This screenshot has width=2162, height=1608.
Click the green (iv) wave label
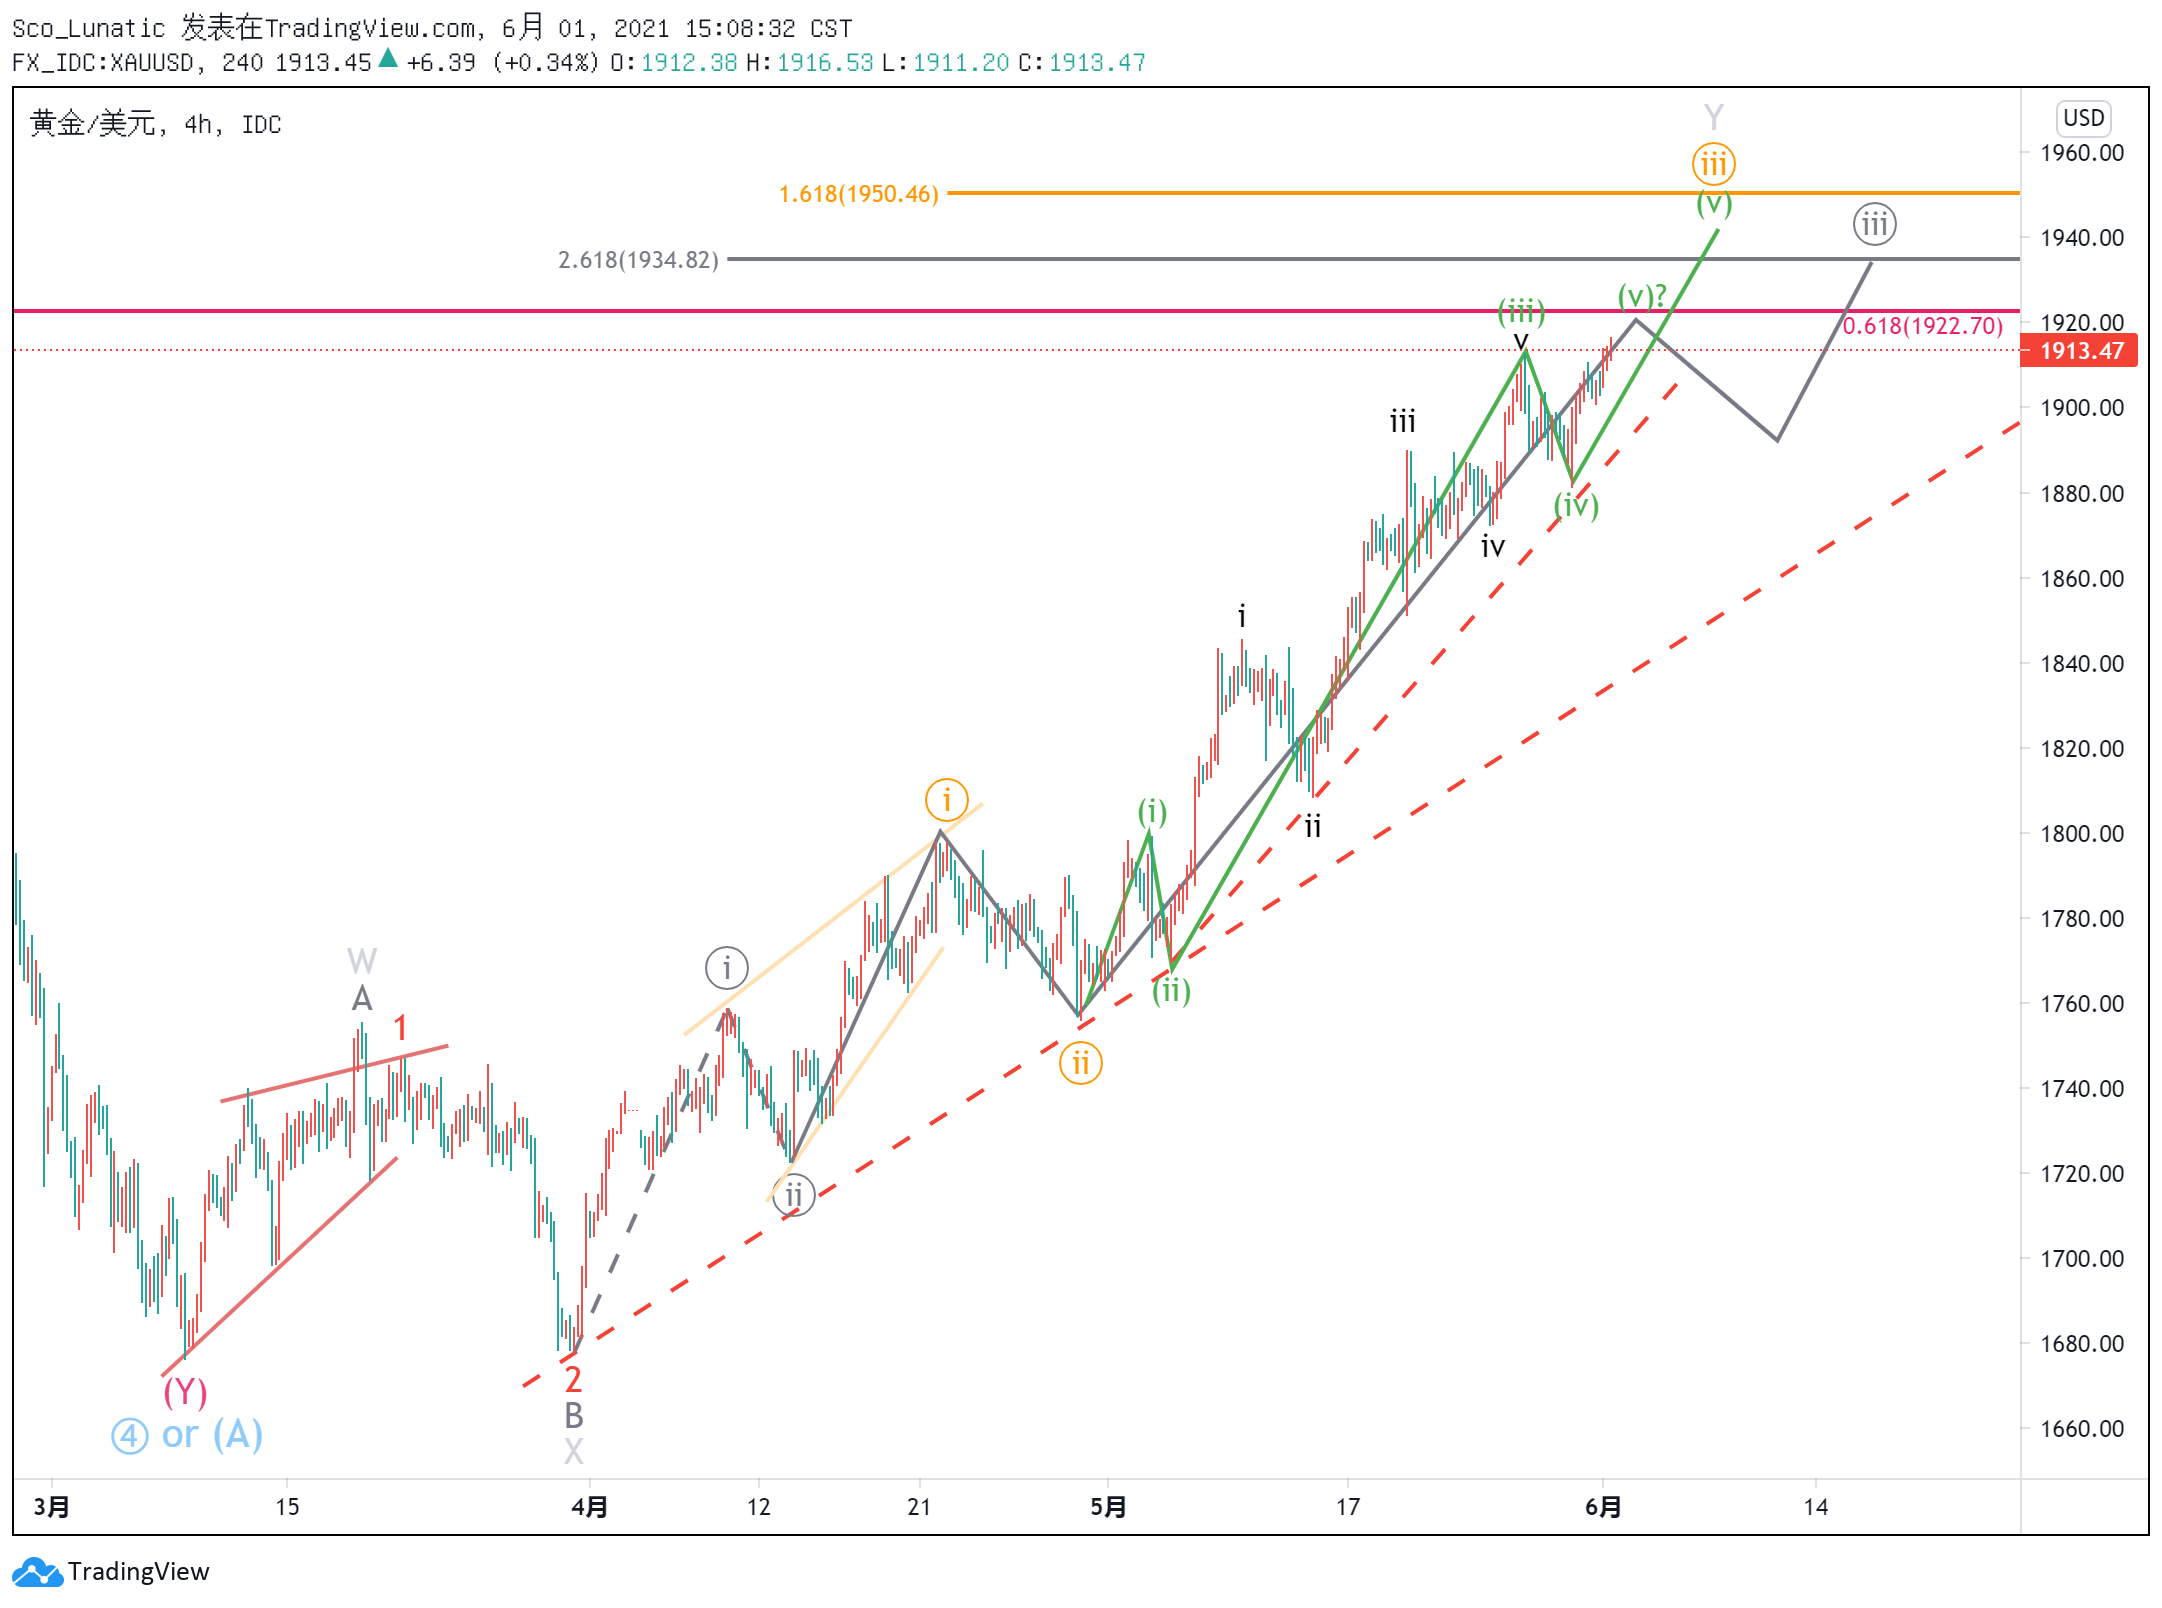1576,506
